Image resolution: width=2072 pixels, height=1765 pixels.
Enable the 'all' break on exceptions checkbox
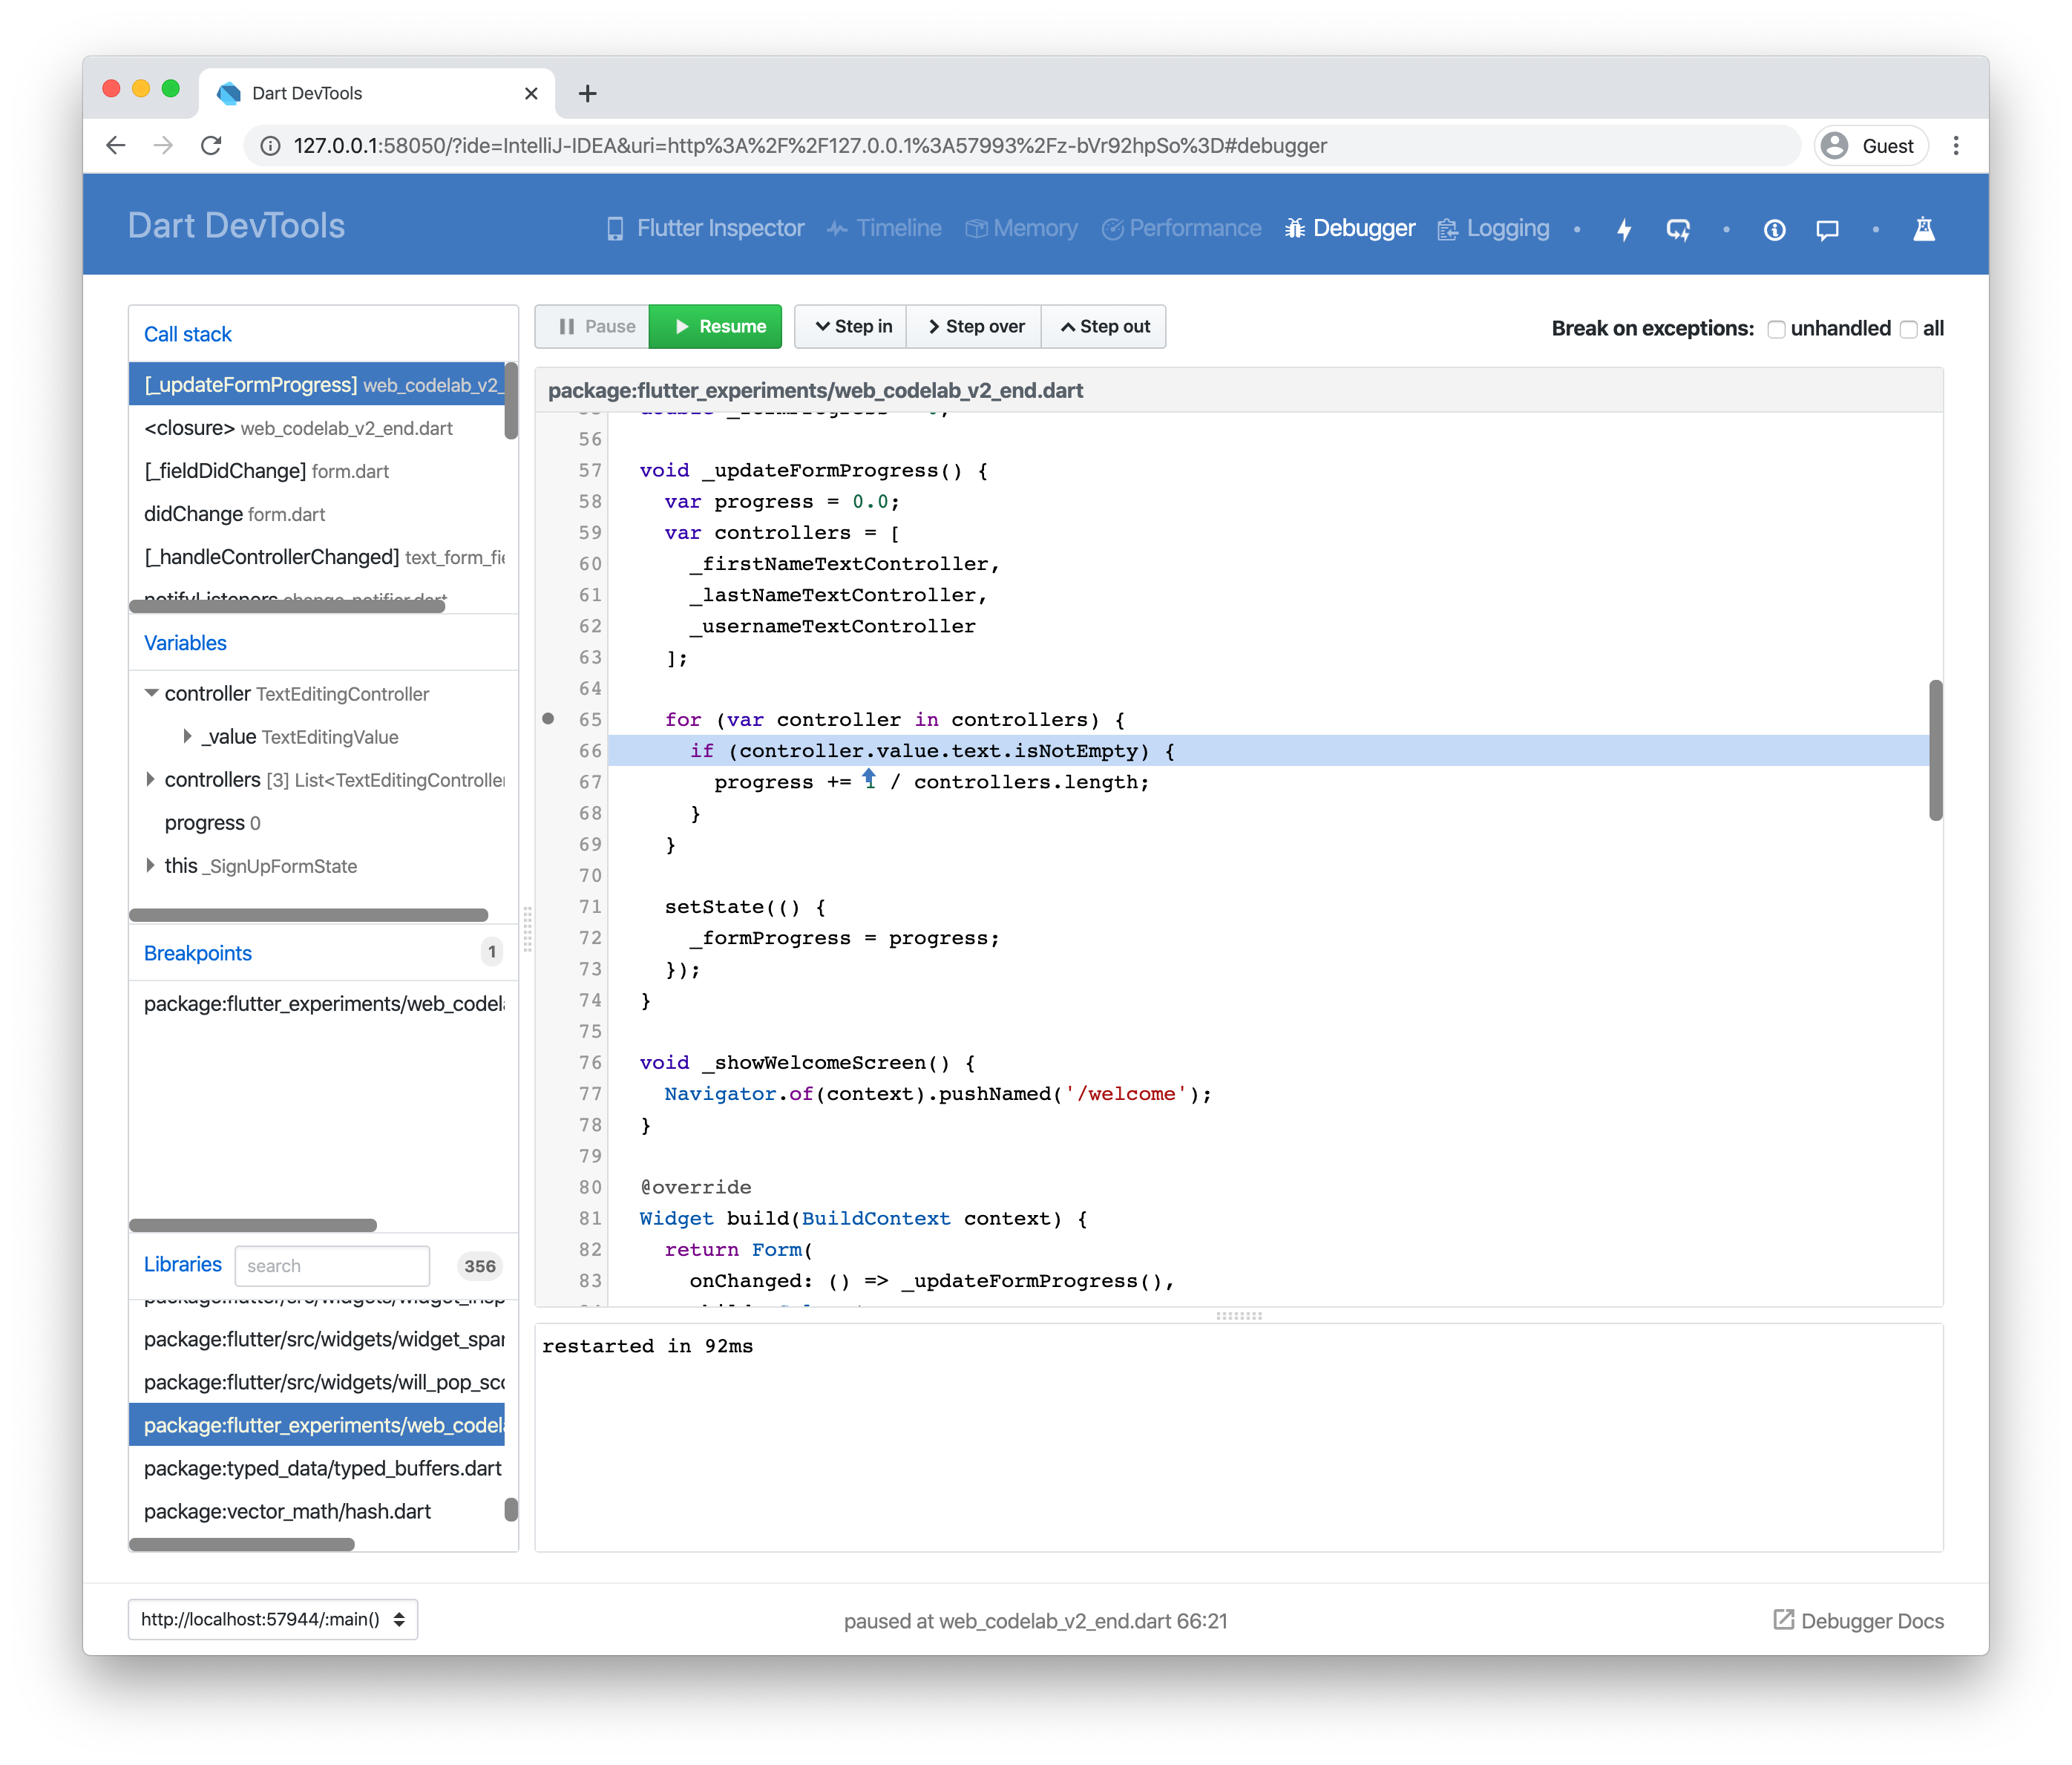point(1908,328)
